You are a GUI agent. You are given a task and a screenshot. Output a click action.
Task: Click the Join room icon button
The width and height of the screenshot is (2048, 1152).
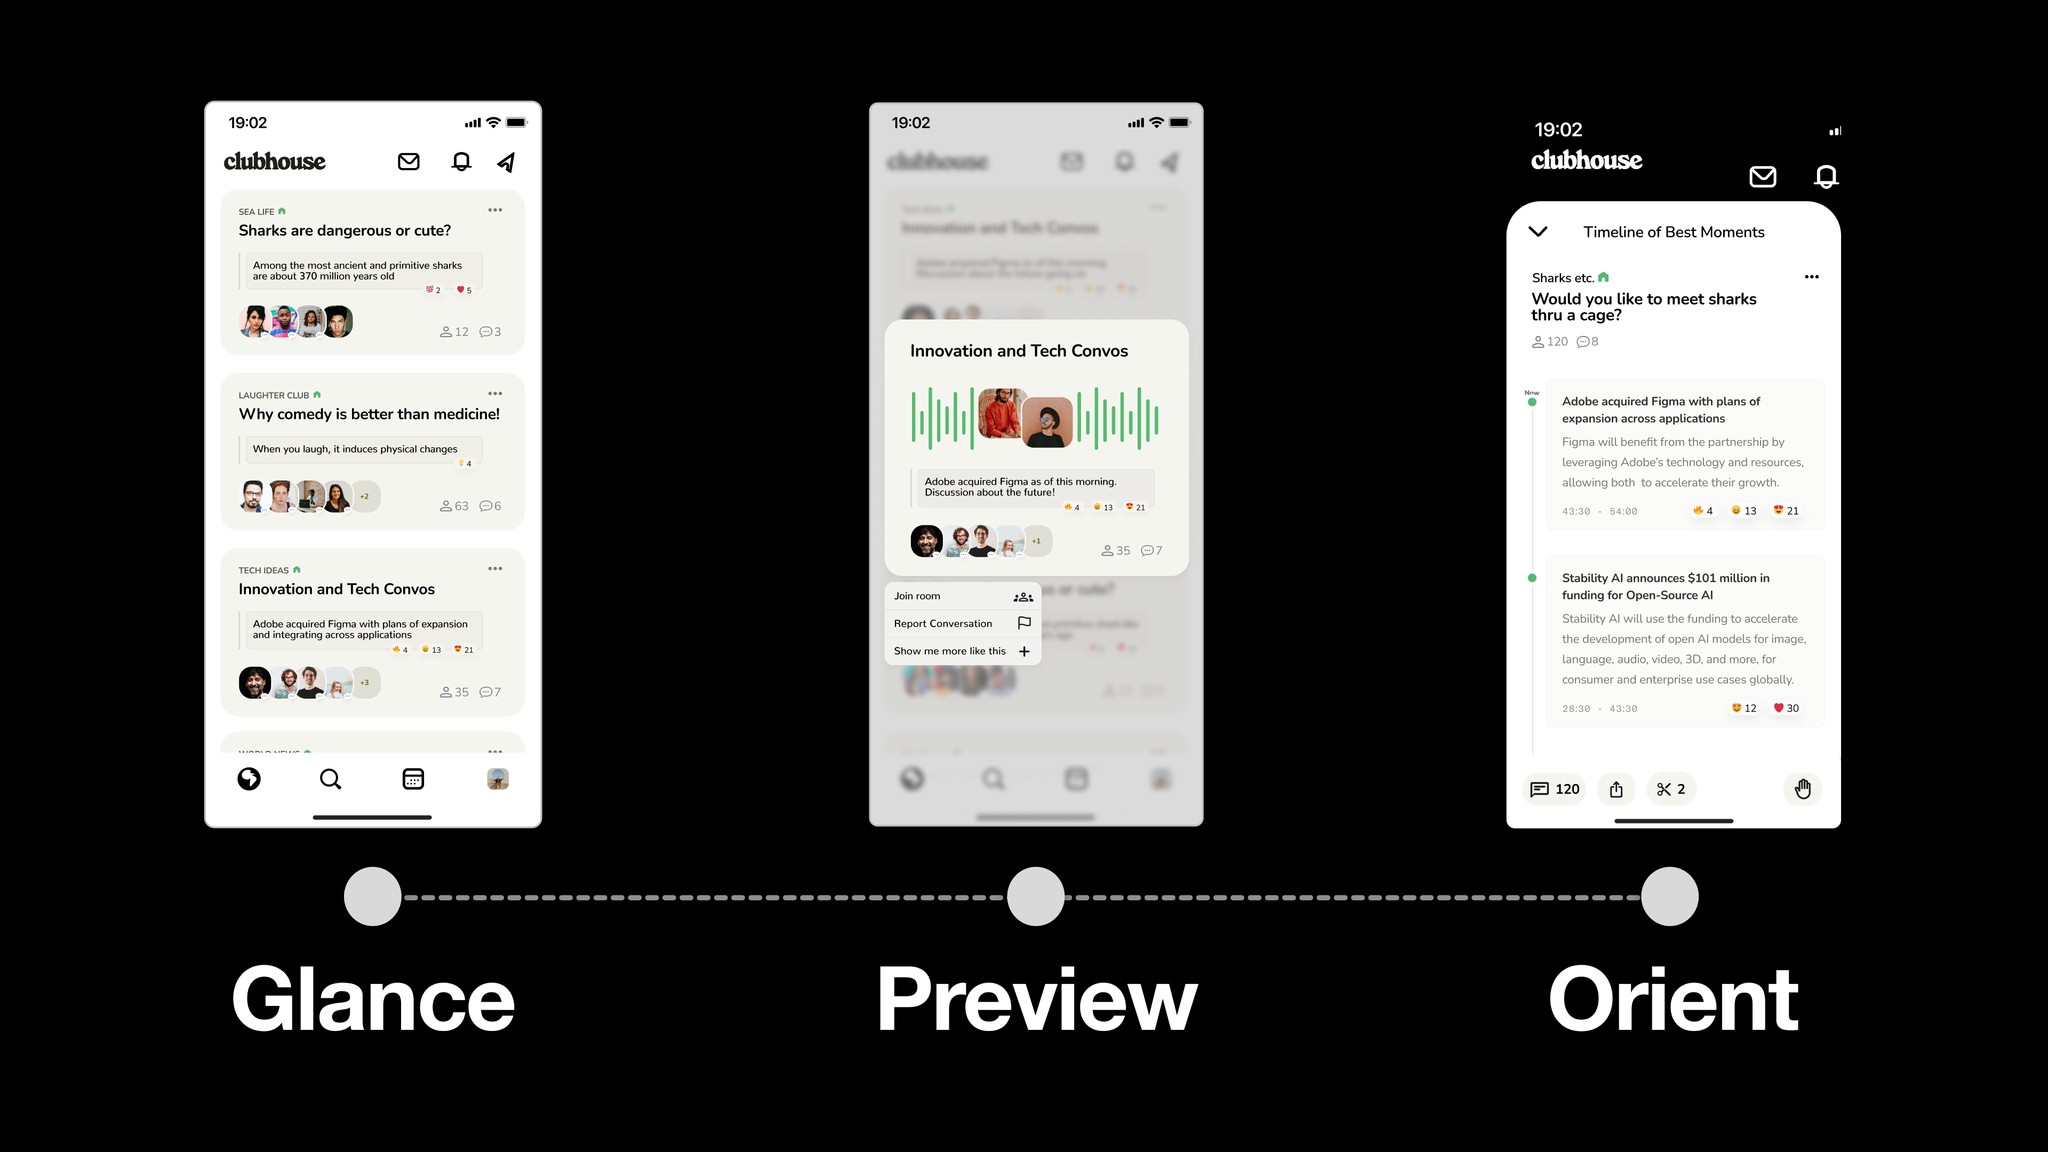pyautogui.click(x=1023, y=595)
